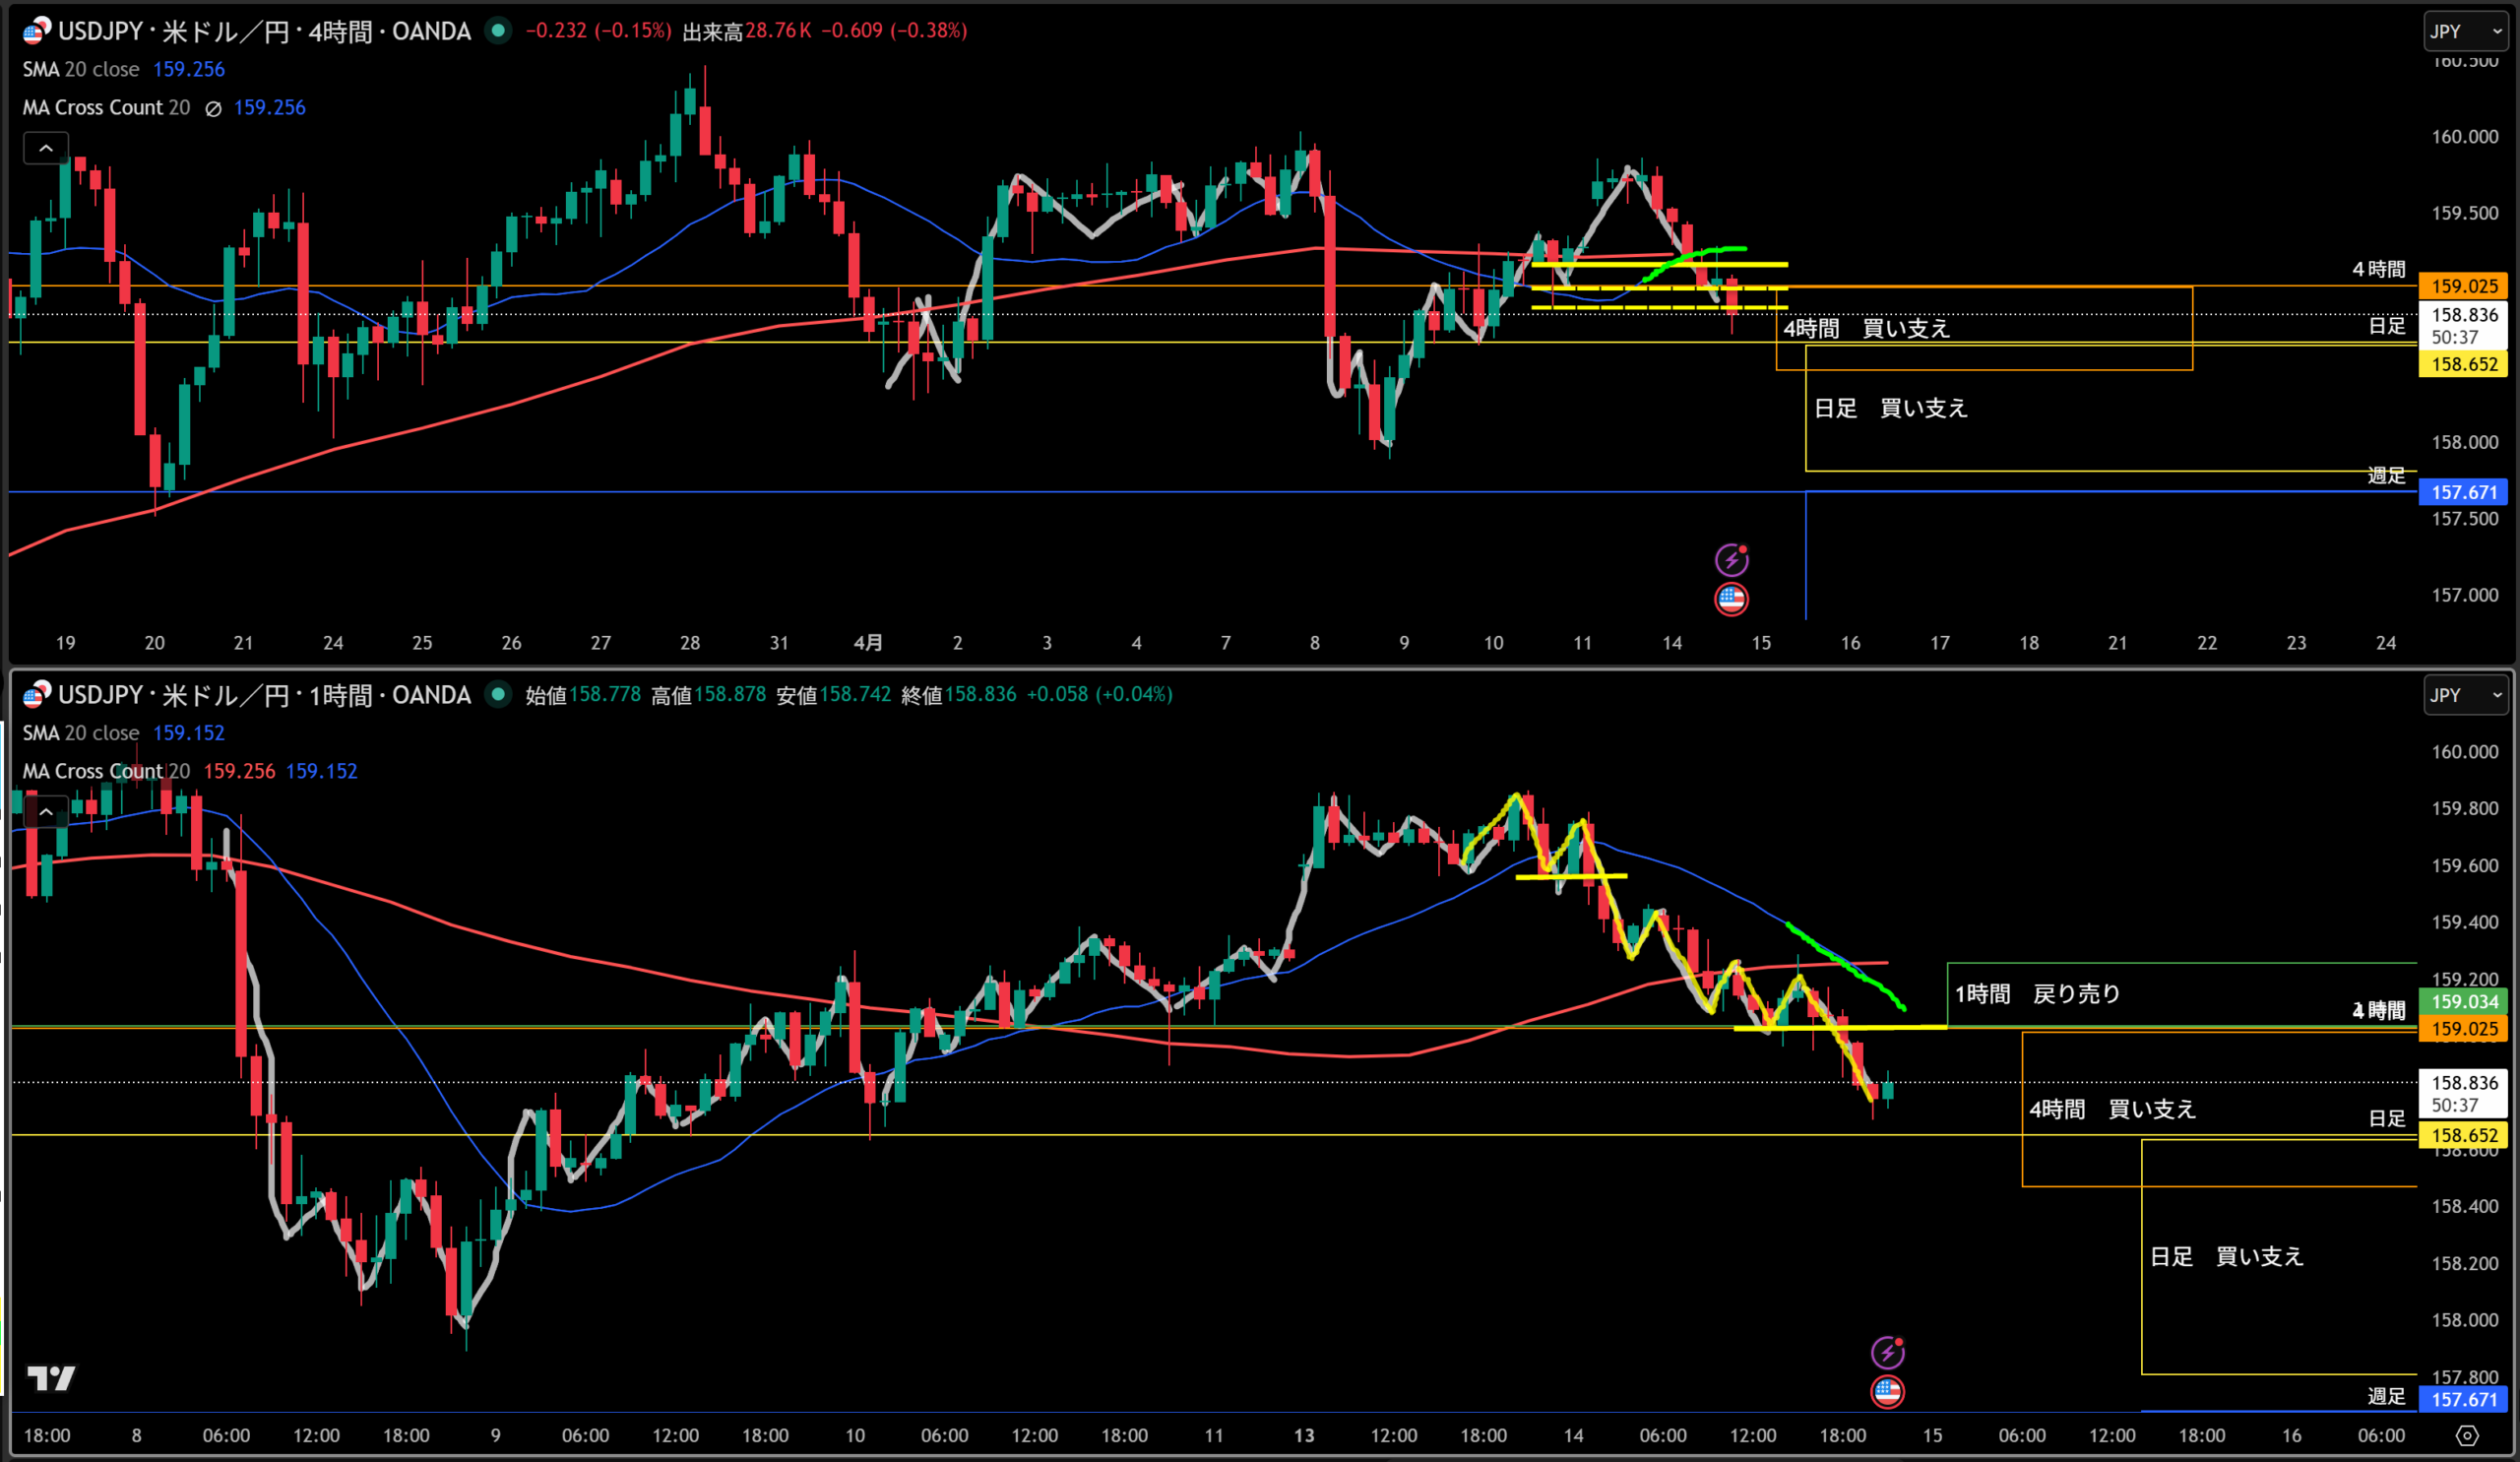Click the '日足 買い支え' label in top chart
The height and width of the screenshot is (1462, 2520).
click(1890, 408)
